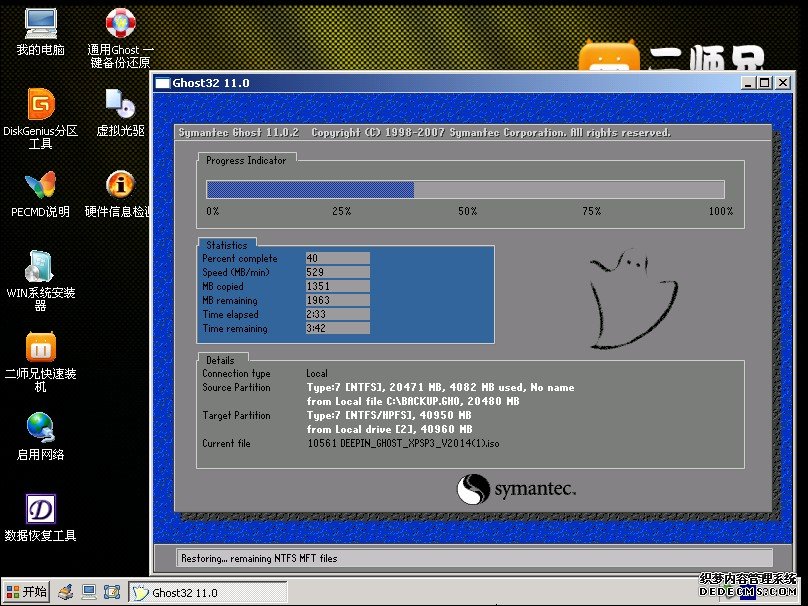Open the 硬件信息检测 desktop icon
Image resolution: width=808 pixels, height=606 pixels.
click(118, 194)
